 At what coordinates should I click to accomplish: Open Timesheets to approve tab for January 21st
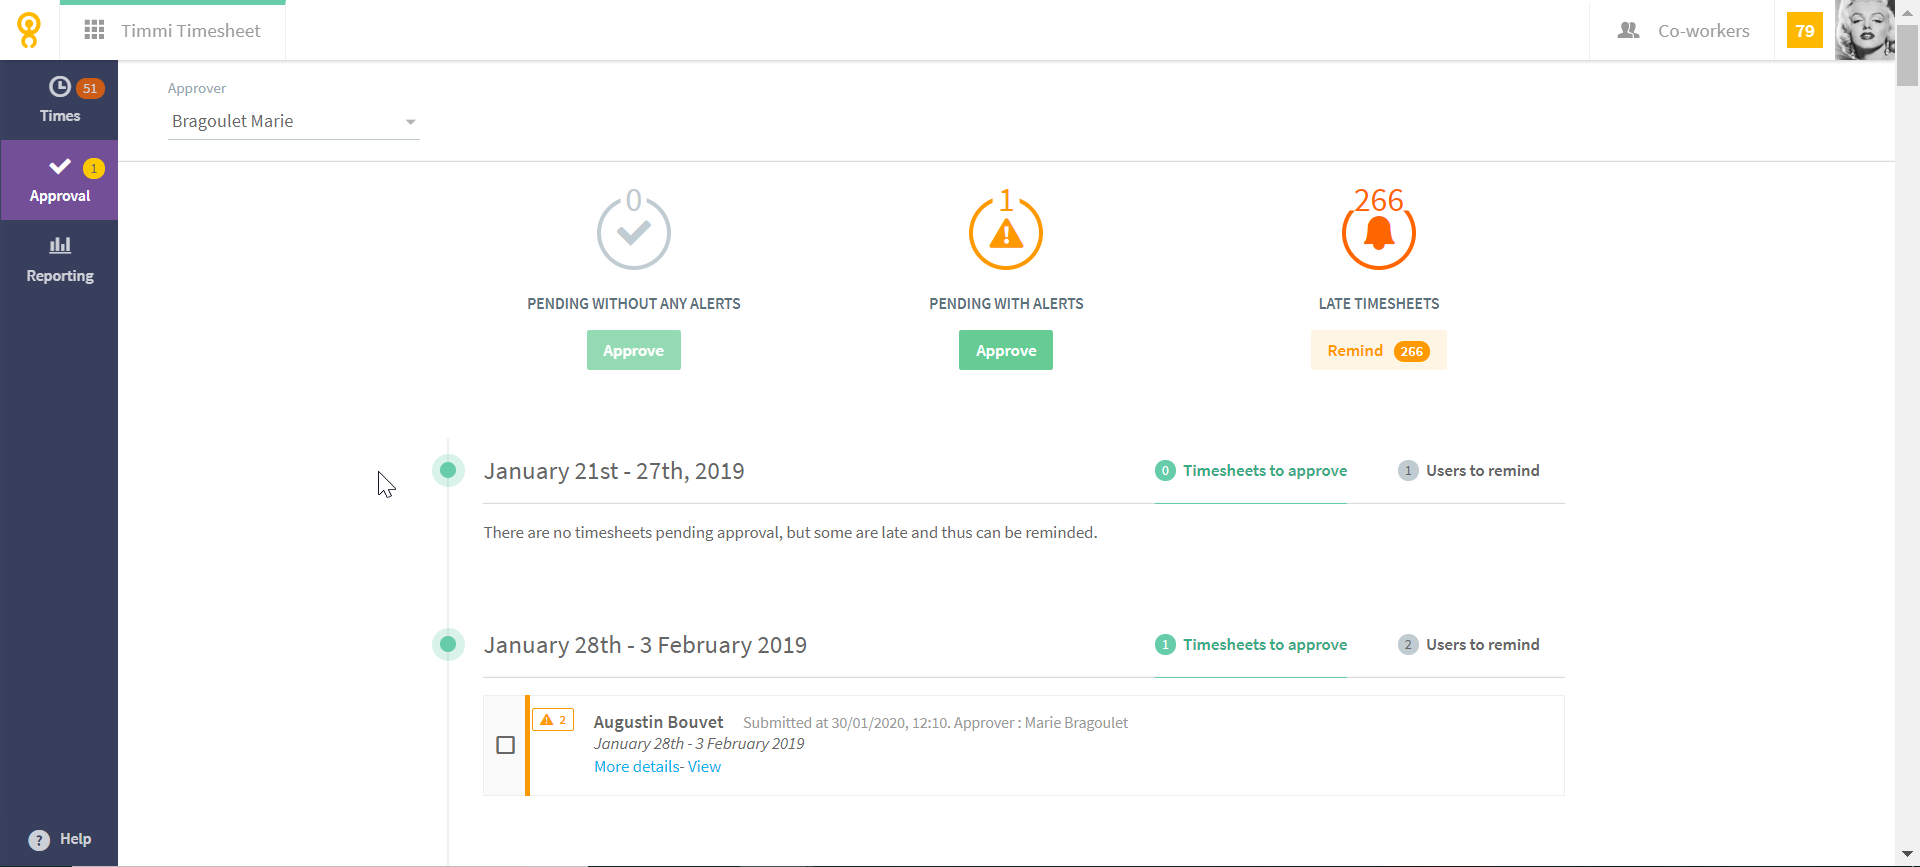pyautogui.click(x=1251, y=471)
